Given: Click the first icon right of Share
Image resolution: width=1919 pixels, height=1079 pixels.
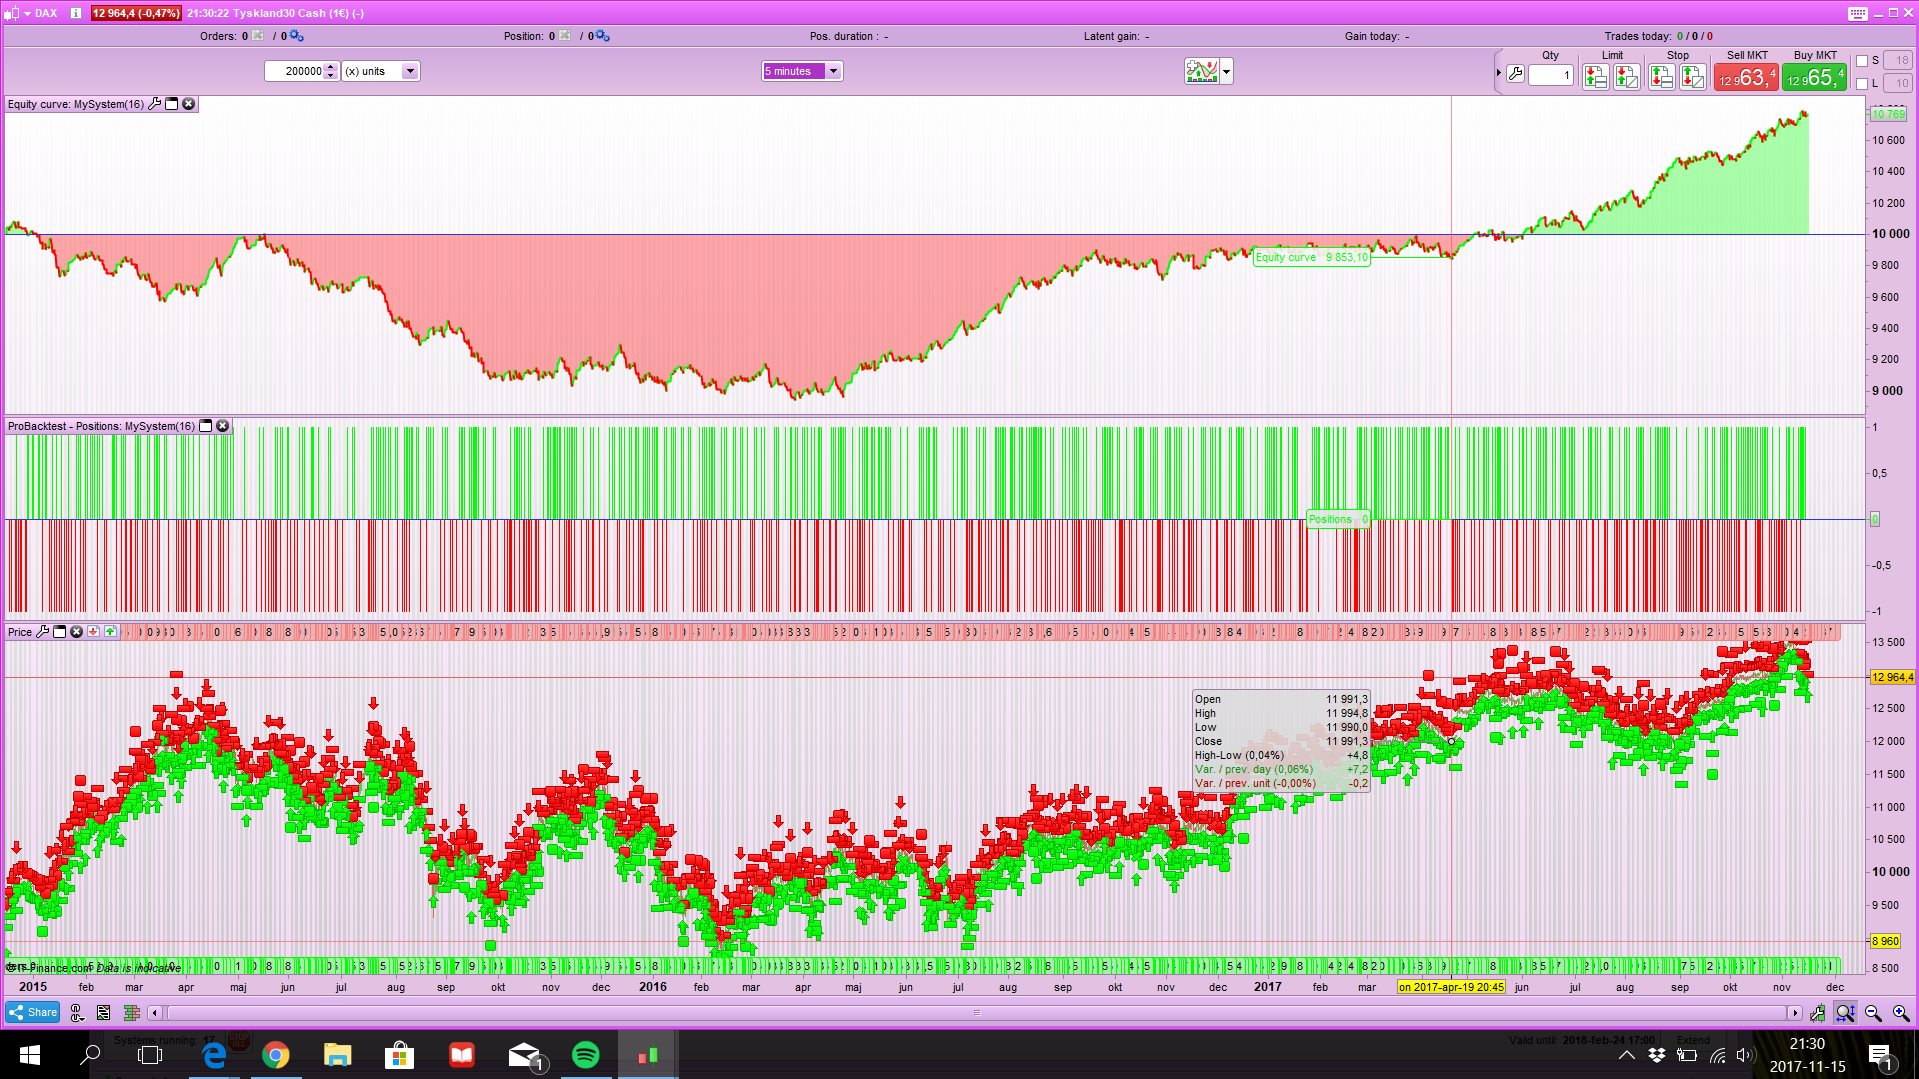Looking at the screenshot, I should click(77, 1013).
